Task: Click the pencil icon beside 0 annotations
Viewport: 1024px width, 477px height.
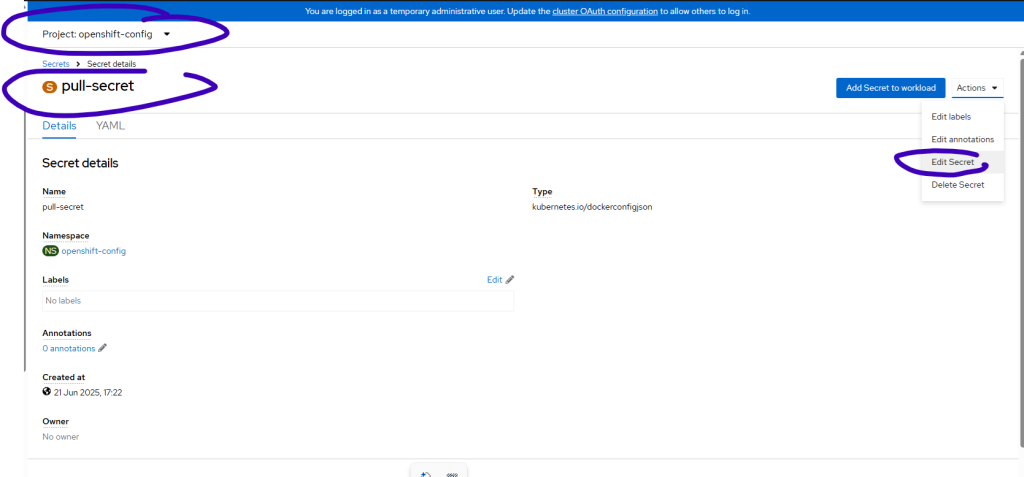Action: (x=102, y=348)
